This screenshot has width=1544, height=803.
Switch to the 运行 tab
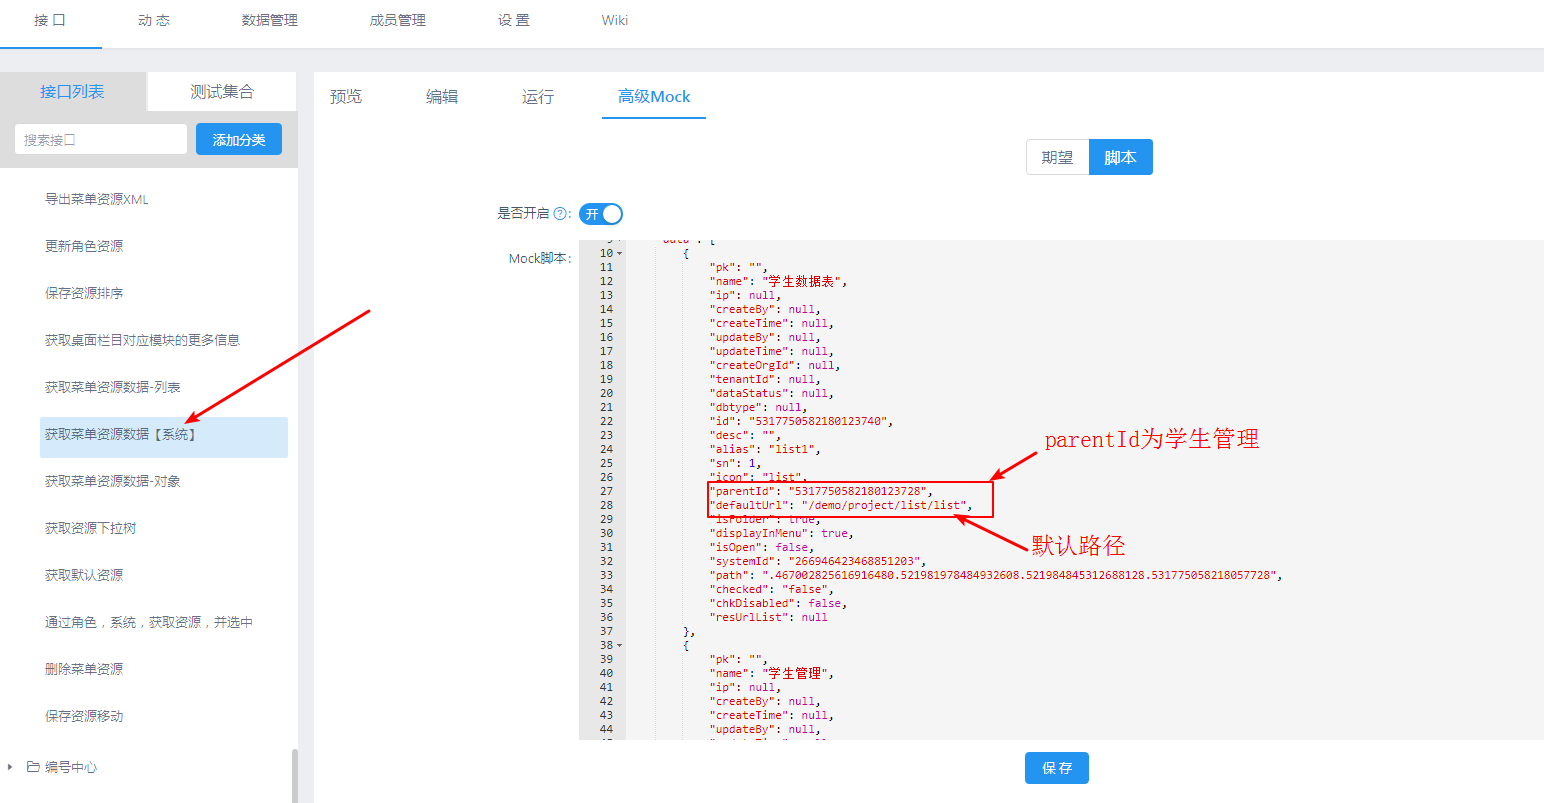pos(538,96)
